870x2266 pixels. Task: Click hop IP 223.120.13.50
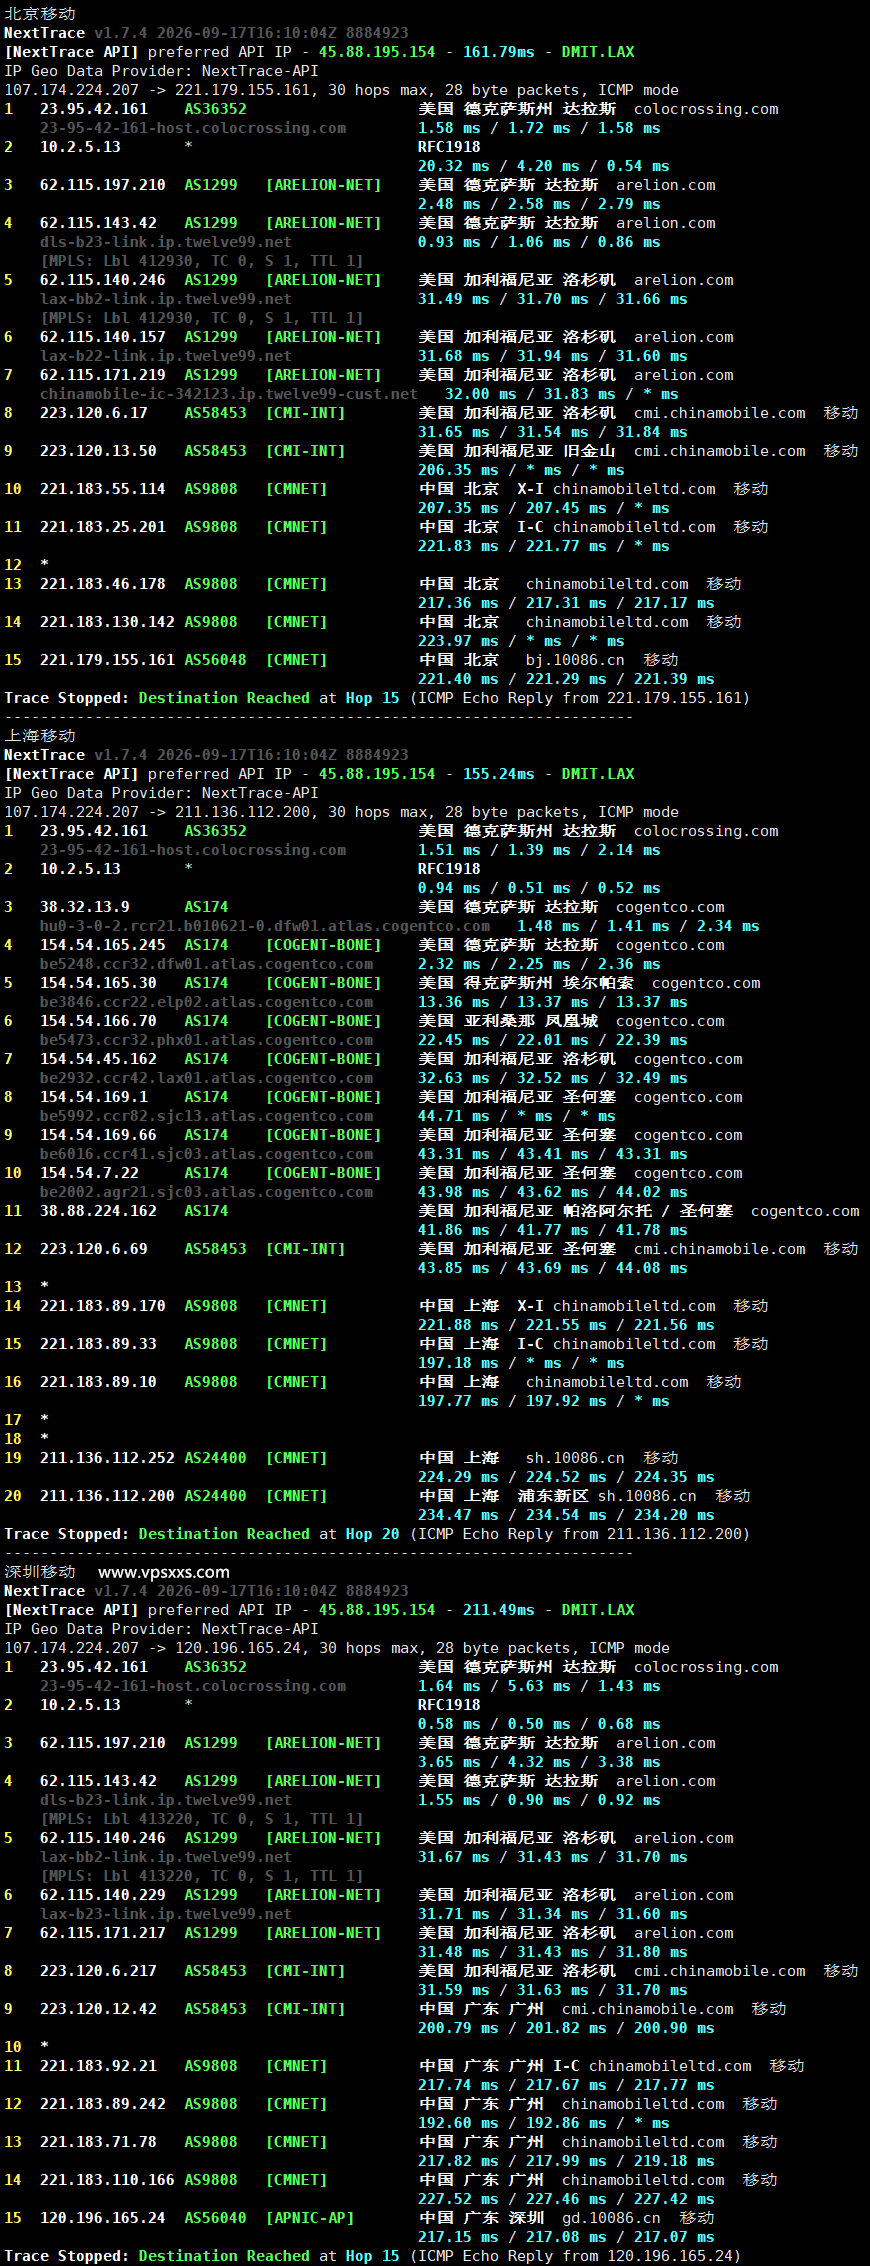pyautogui.click(x=98, y=451)
